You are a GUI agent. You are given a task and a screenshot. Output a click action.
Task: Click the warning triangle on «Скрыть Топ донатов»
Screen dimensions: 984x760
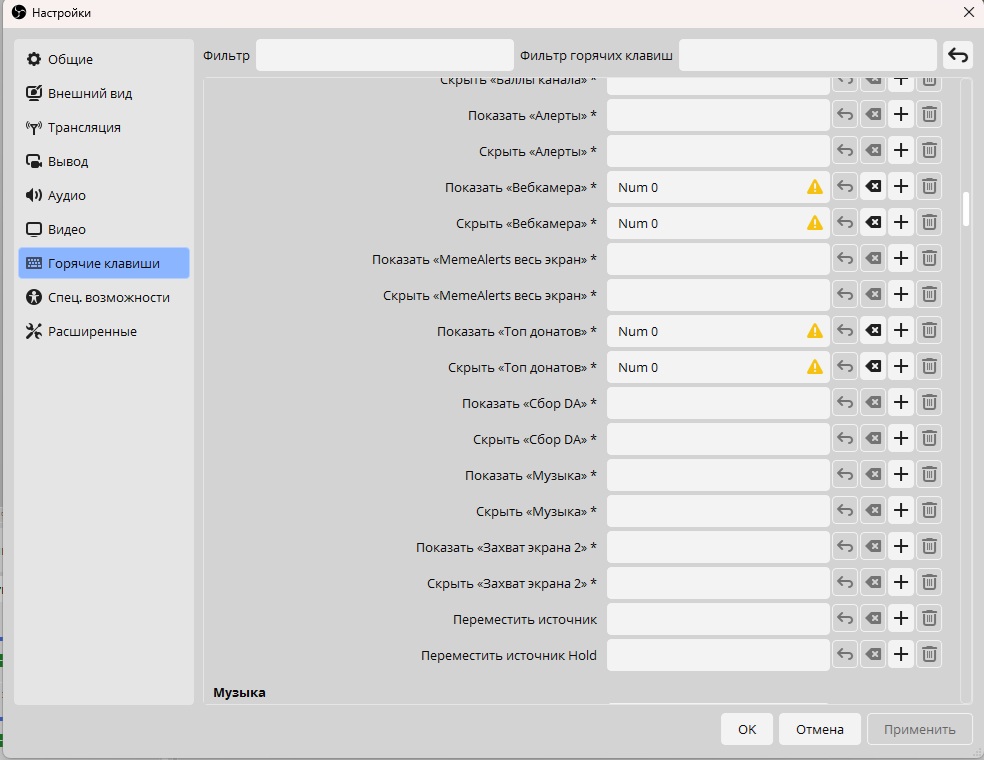(x=815, y=367)
